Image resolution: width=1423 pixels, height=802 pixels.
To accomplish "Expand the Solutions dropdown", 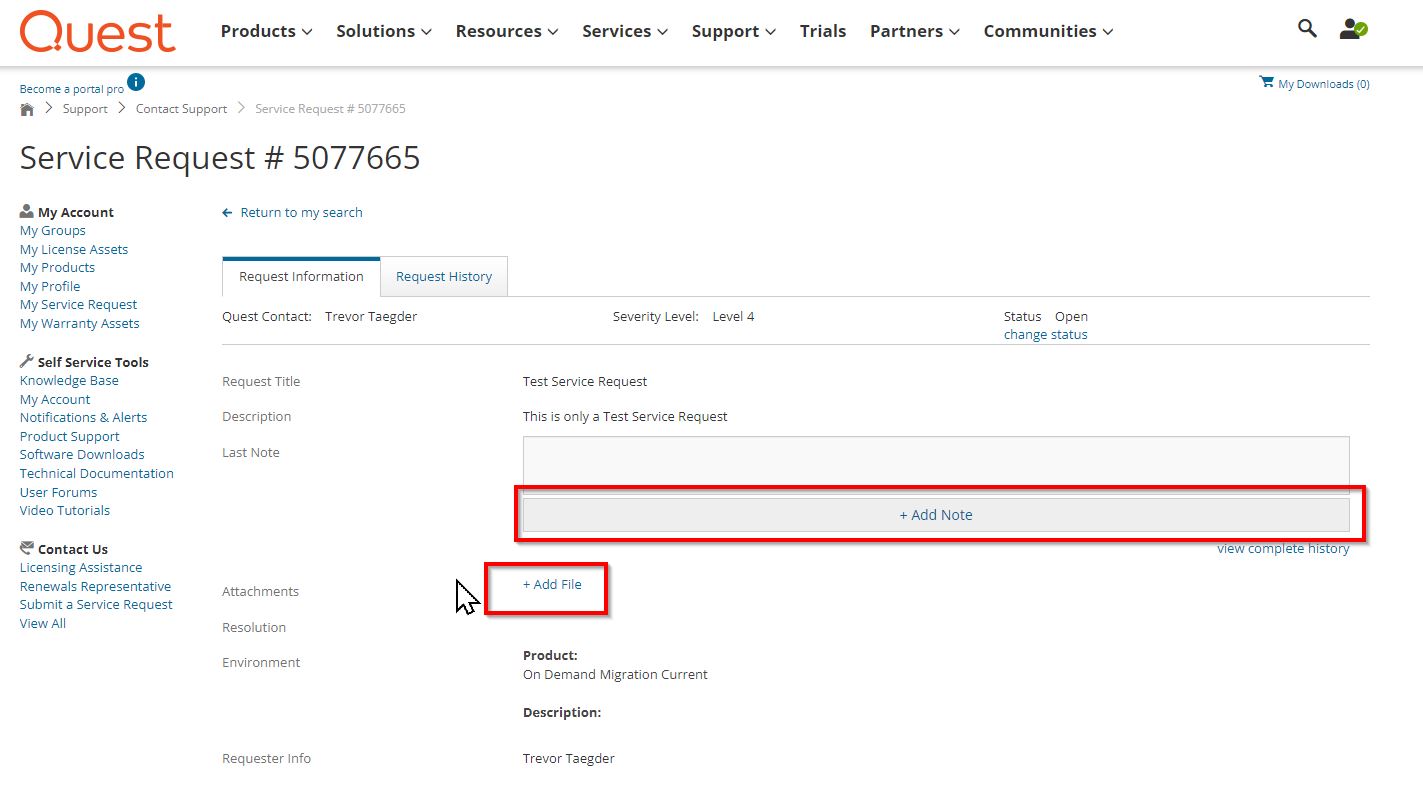I will [383, 32].
